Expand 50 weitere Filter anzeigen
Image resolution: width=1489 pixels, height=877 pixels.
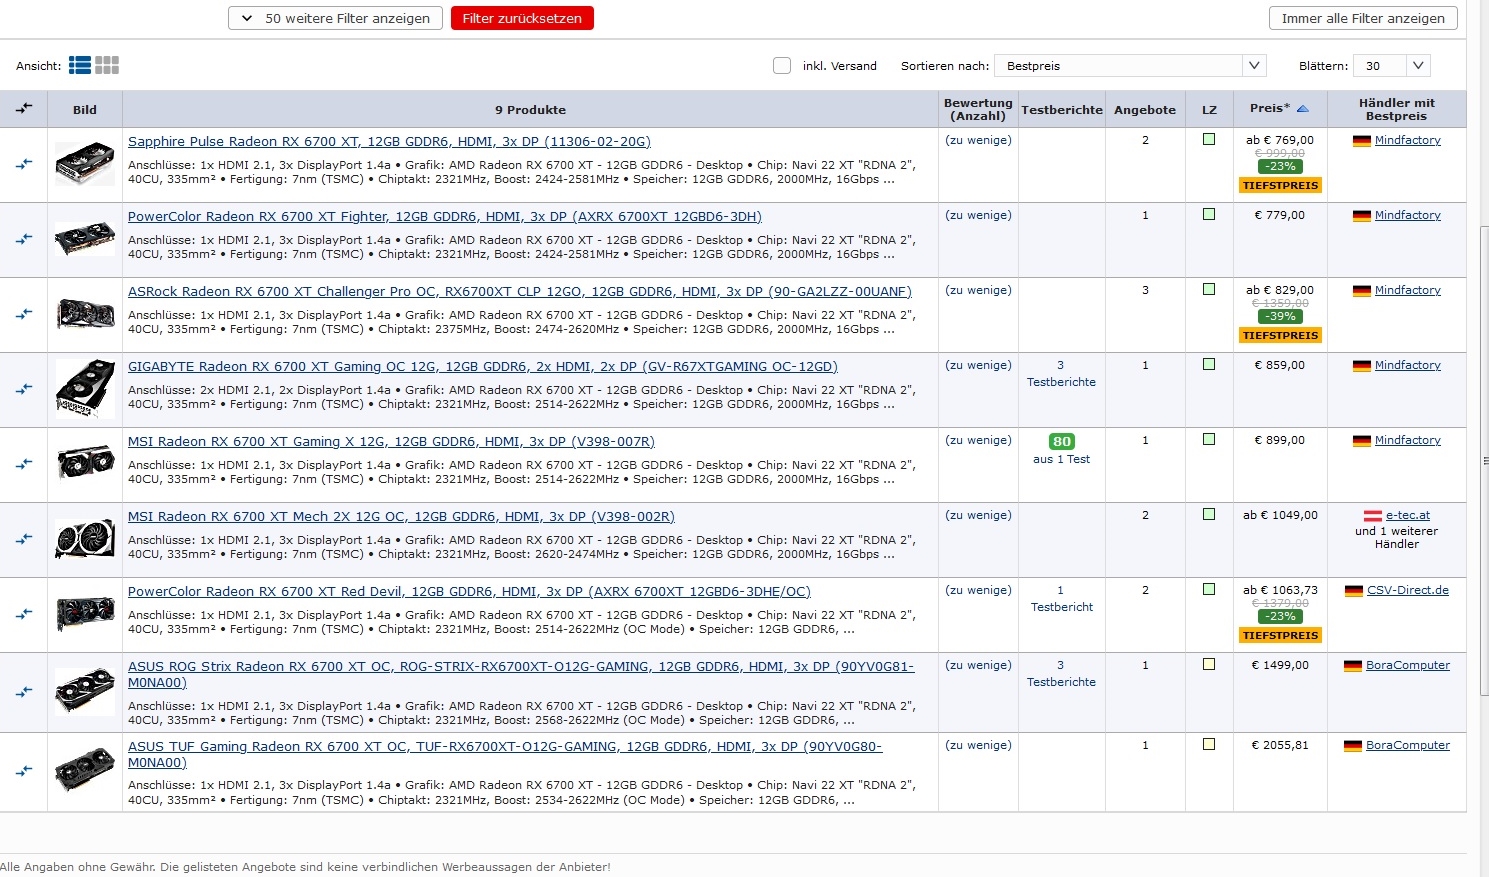point(335,18)
